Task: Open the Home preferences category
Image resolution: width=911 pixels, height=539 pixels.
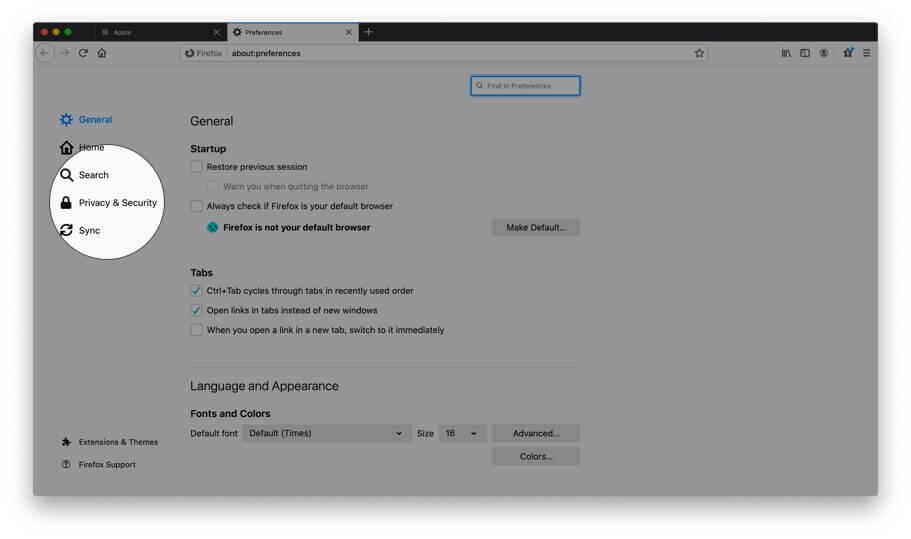Action: coord(82,148)
